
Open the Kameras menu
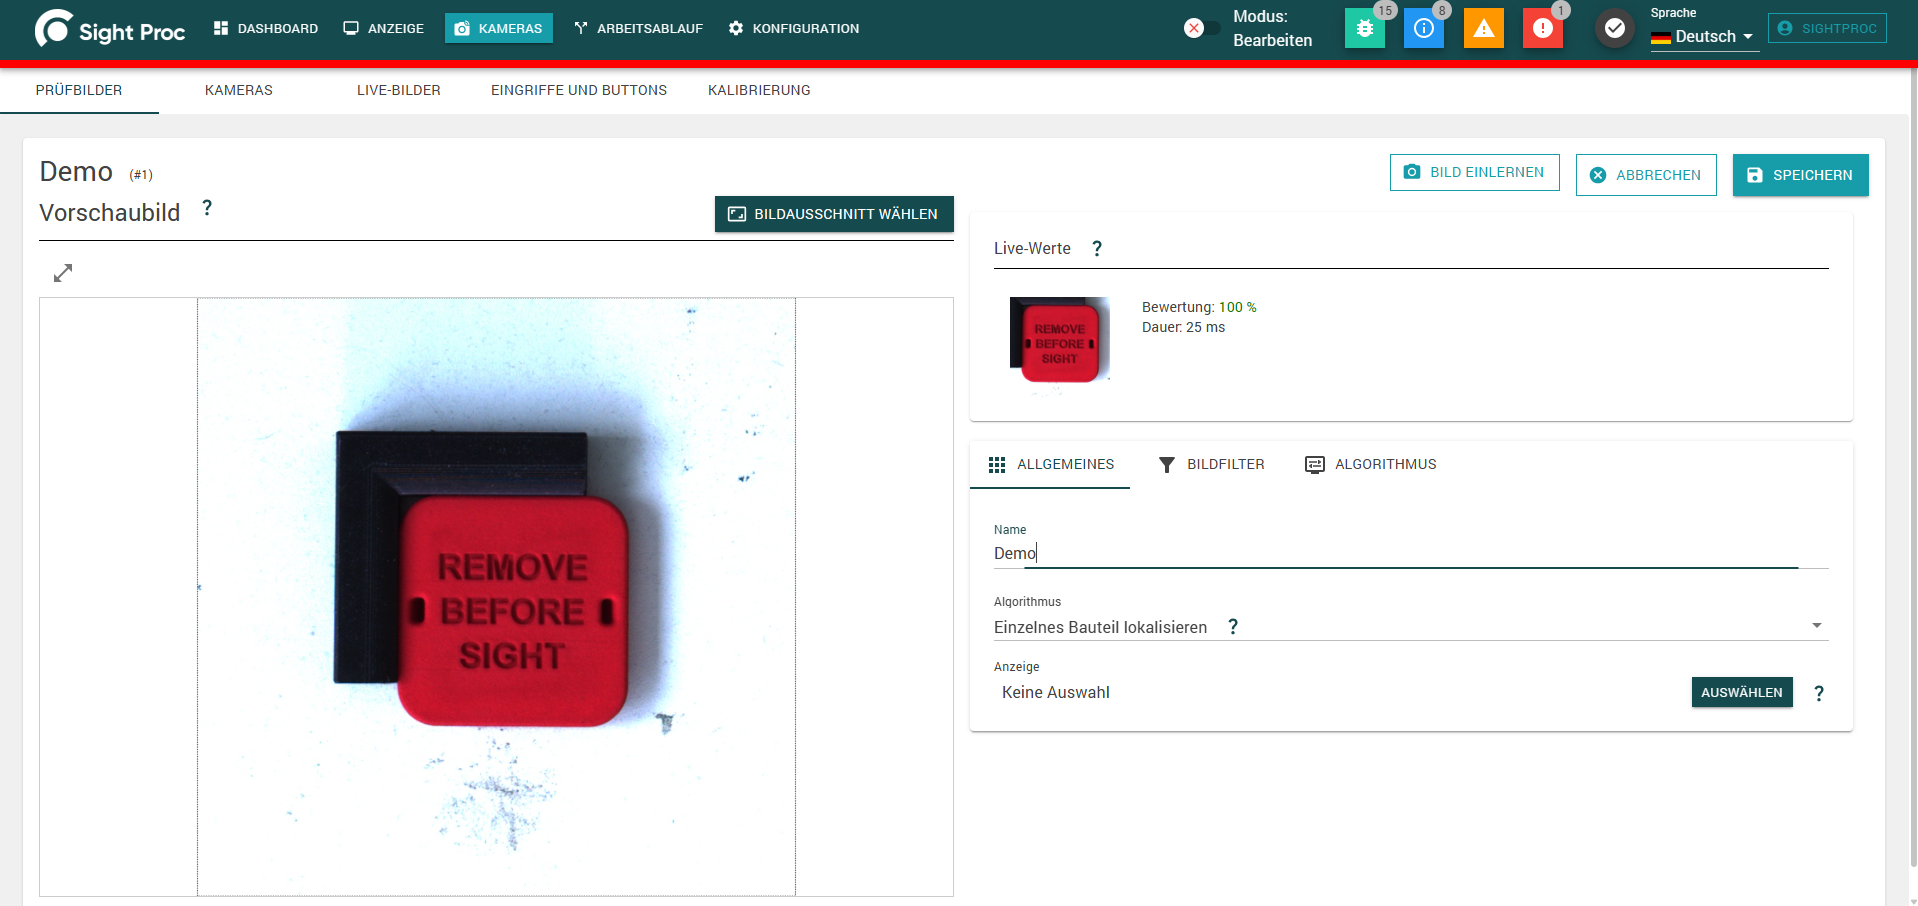click(x=499, y=28)
